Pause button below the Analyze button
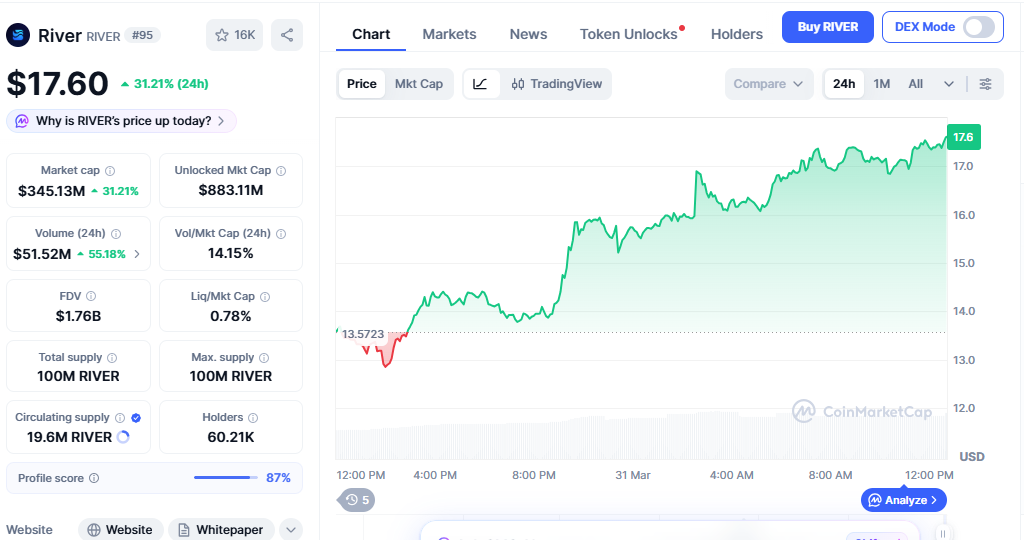 [942, 533]
